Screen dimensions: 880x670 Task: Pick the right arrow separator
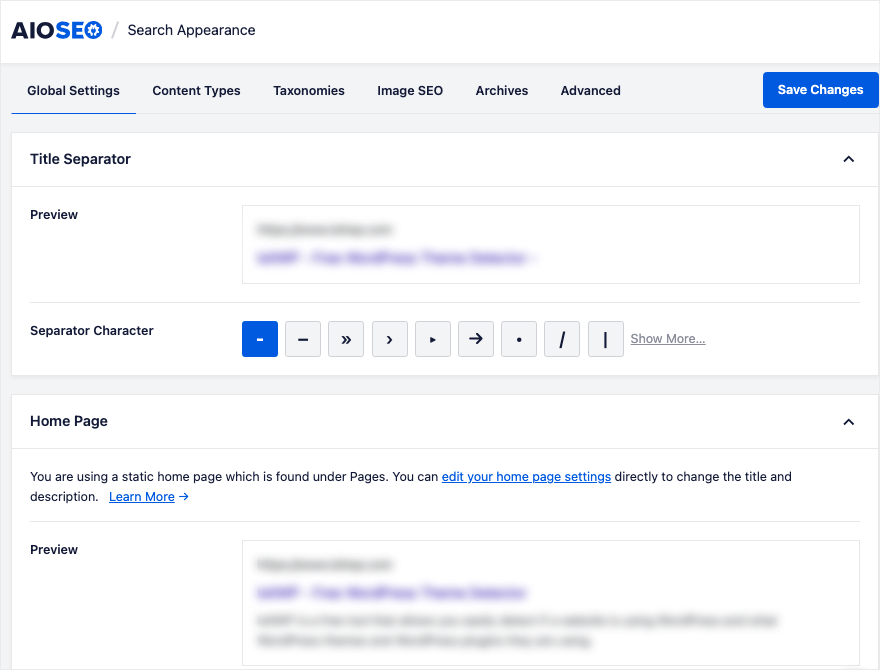pyautogui.click(x=476, y=339)
